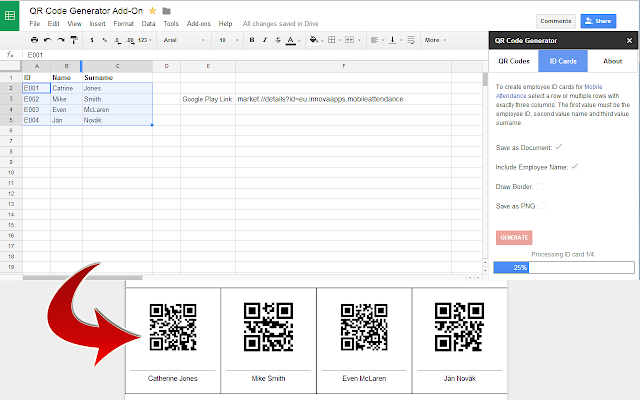Select the Google Play Link cell
640x400 pixels.
[x=208, y=99]
